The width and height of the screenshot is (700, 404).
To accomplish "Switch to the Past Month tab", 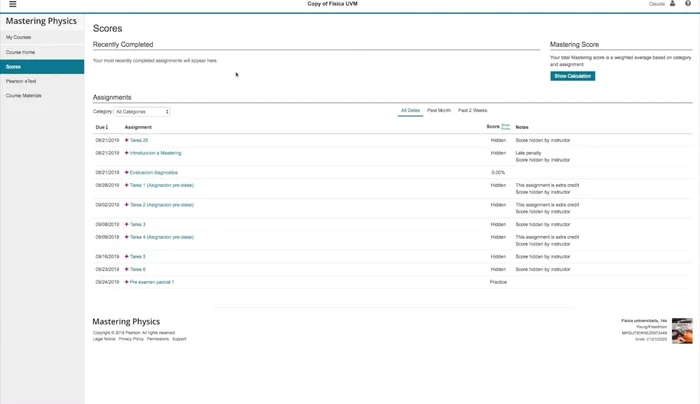I will pos(439,111).
